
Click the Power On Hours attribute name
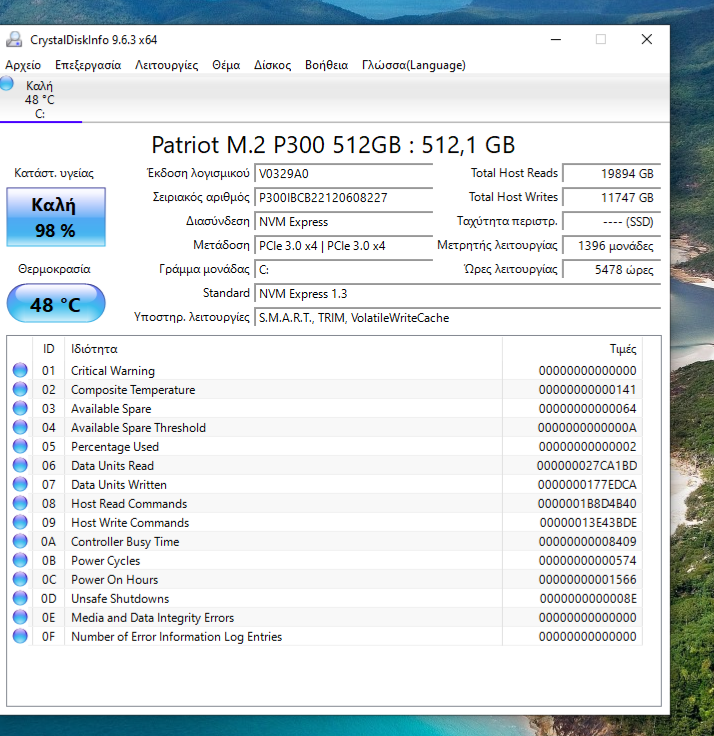115,580
